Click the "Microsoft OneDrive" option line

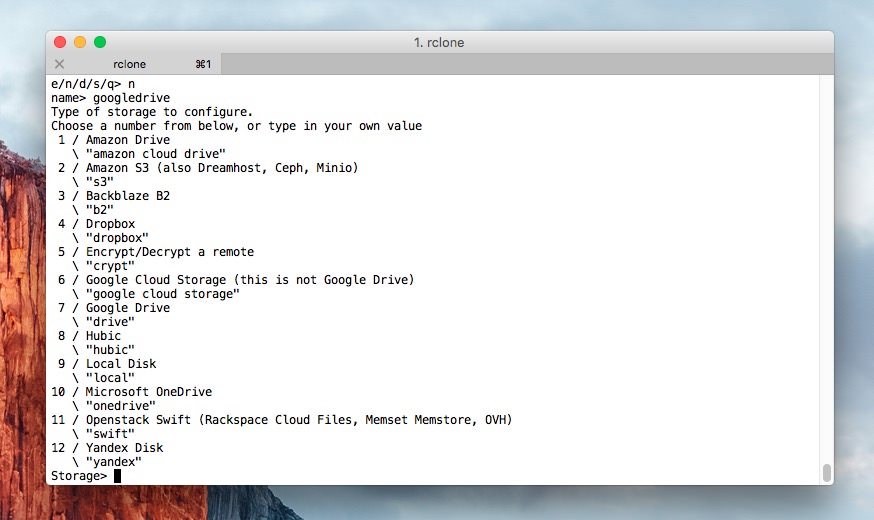(x=148, y=392)
